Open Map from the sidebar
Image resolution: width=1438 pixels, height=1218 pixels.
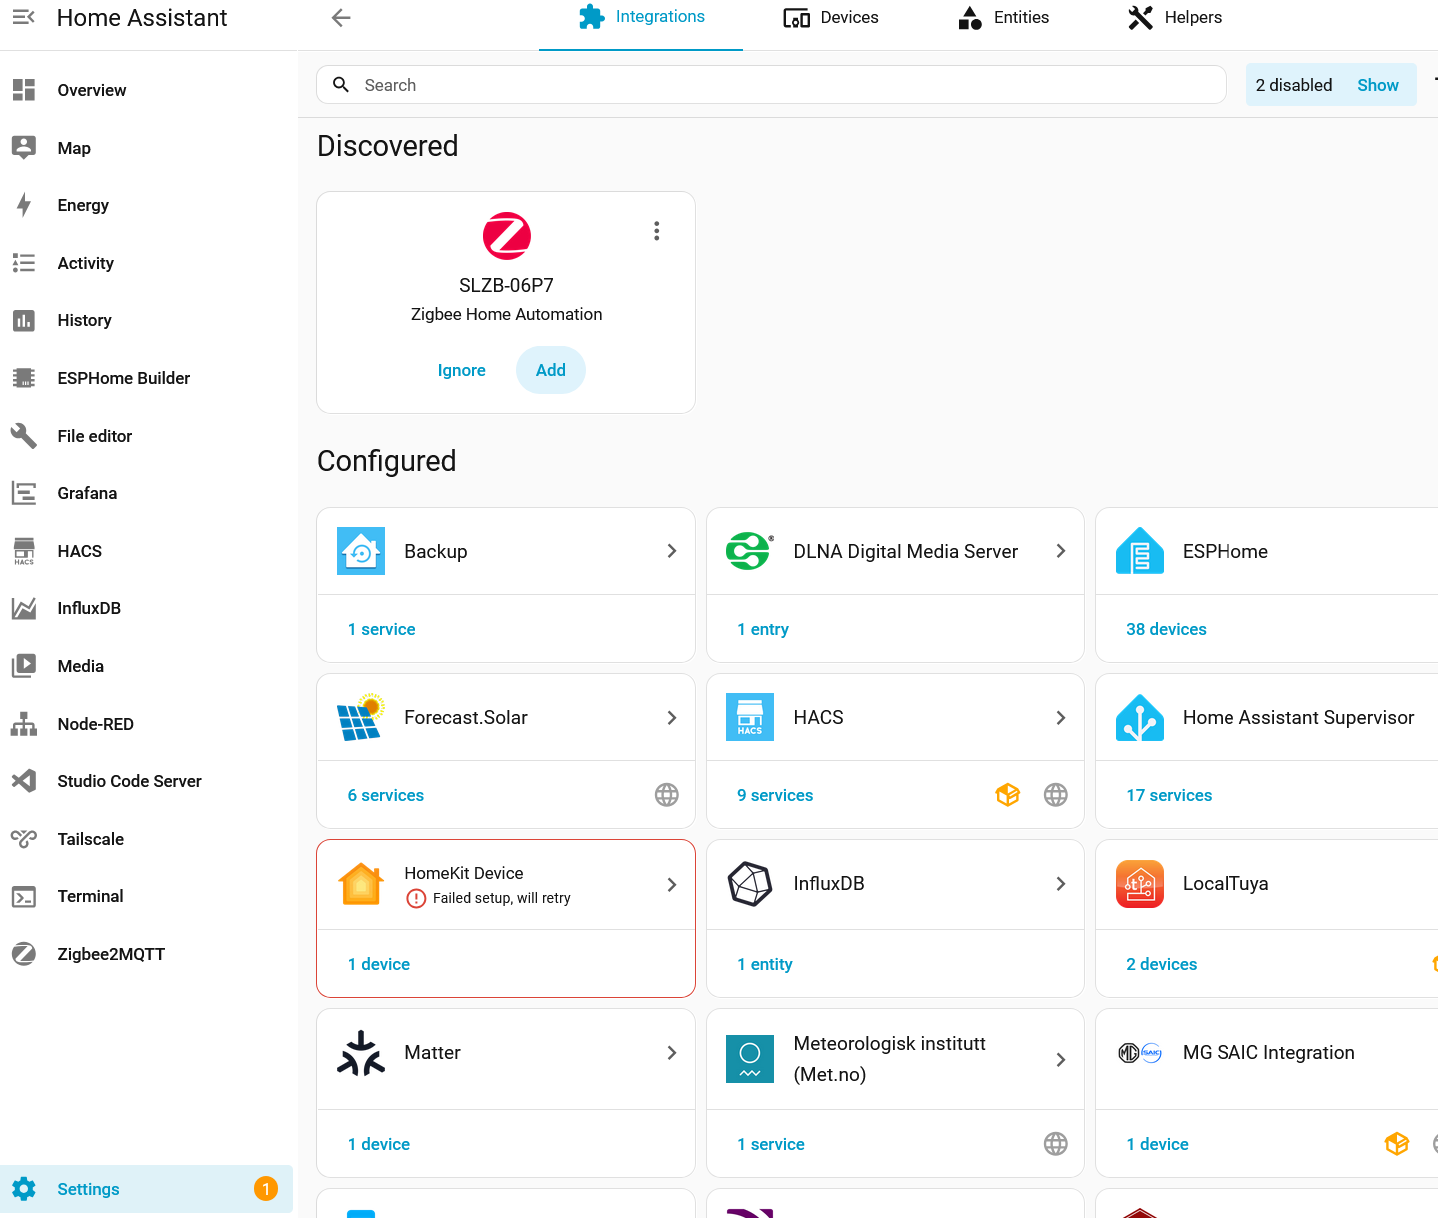[74, 148]
